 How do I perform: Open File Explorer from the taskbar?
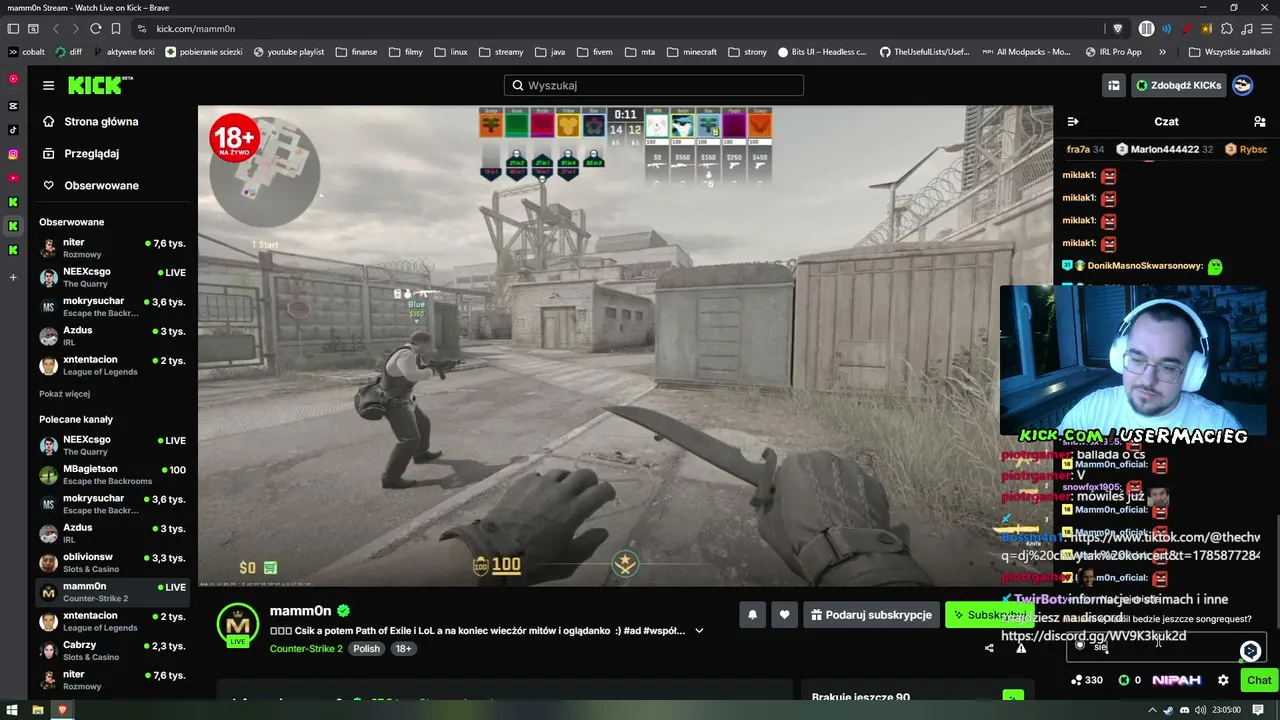37,710
